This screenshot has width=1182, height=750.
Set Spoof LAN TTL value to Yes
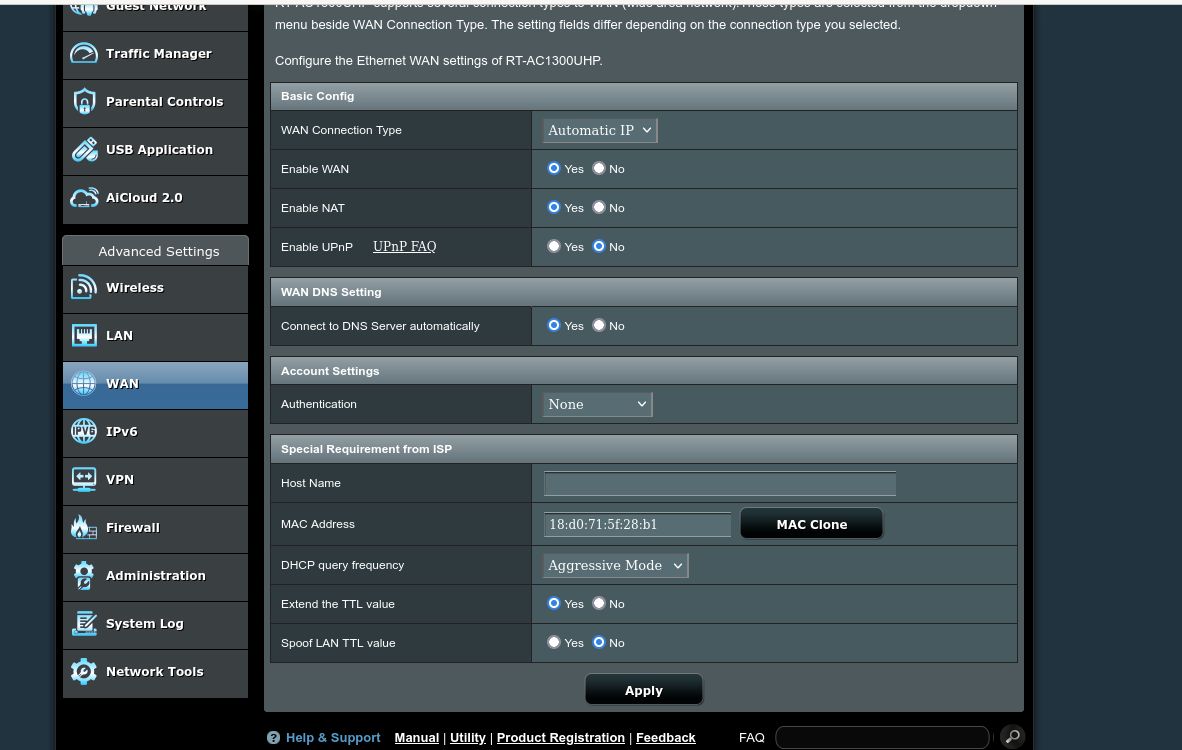point(554,642)
